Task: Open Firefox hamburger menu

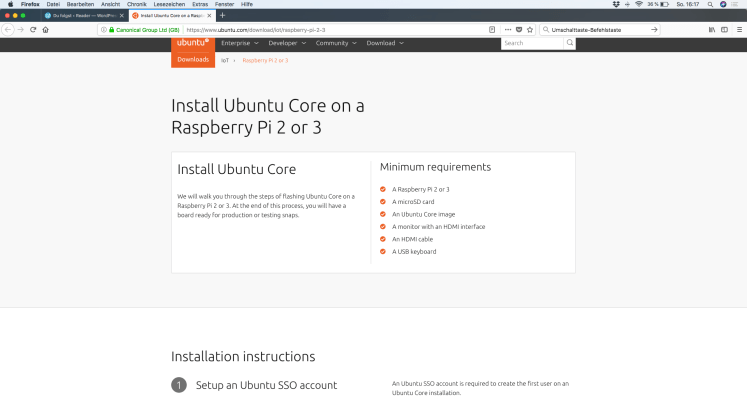Action: tap(739, 30)
